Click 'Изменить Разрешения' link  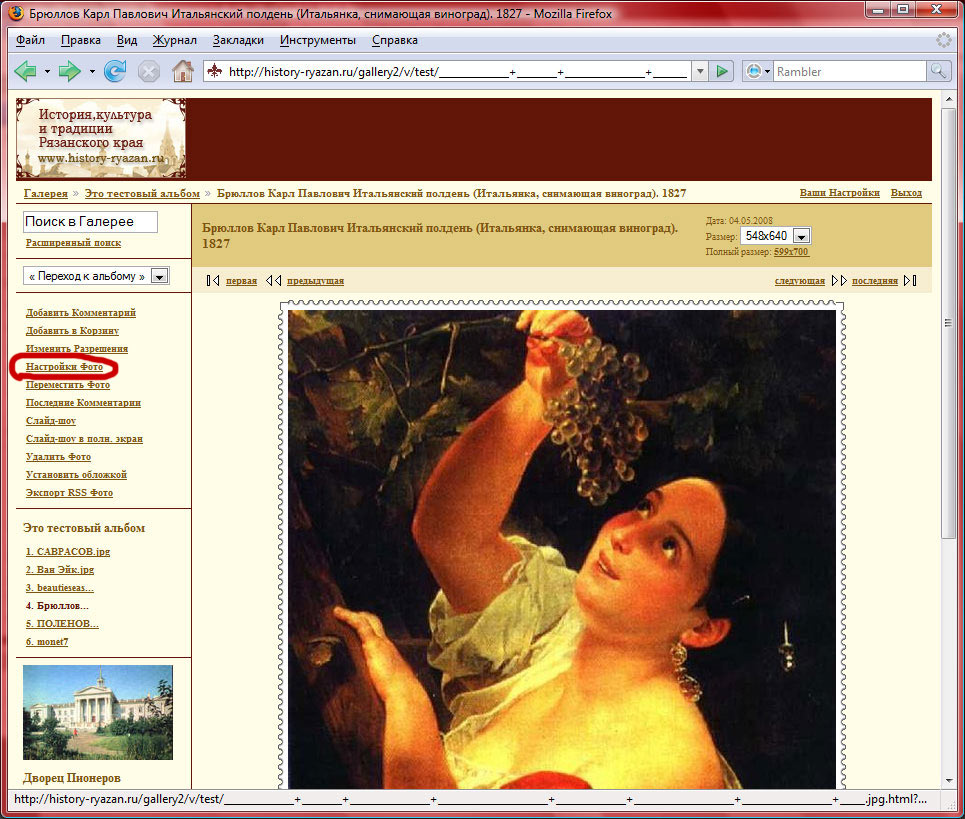click(77, 348)
